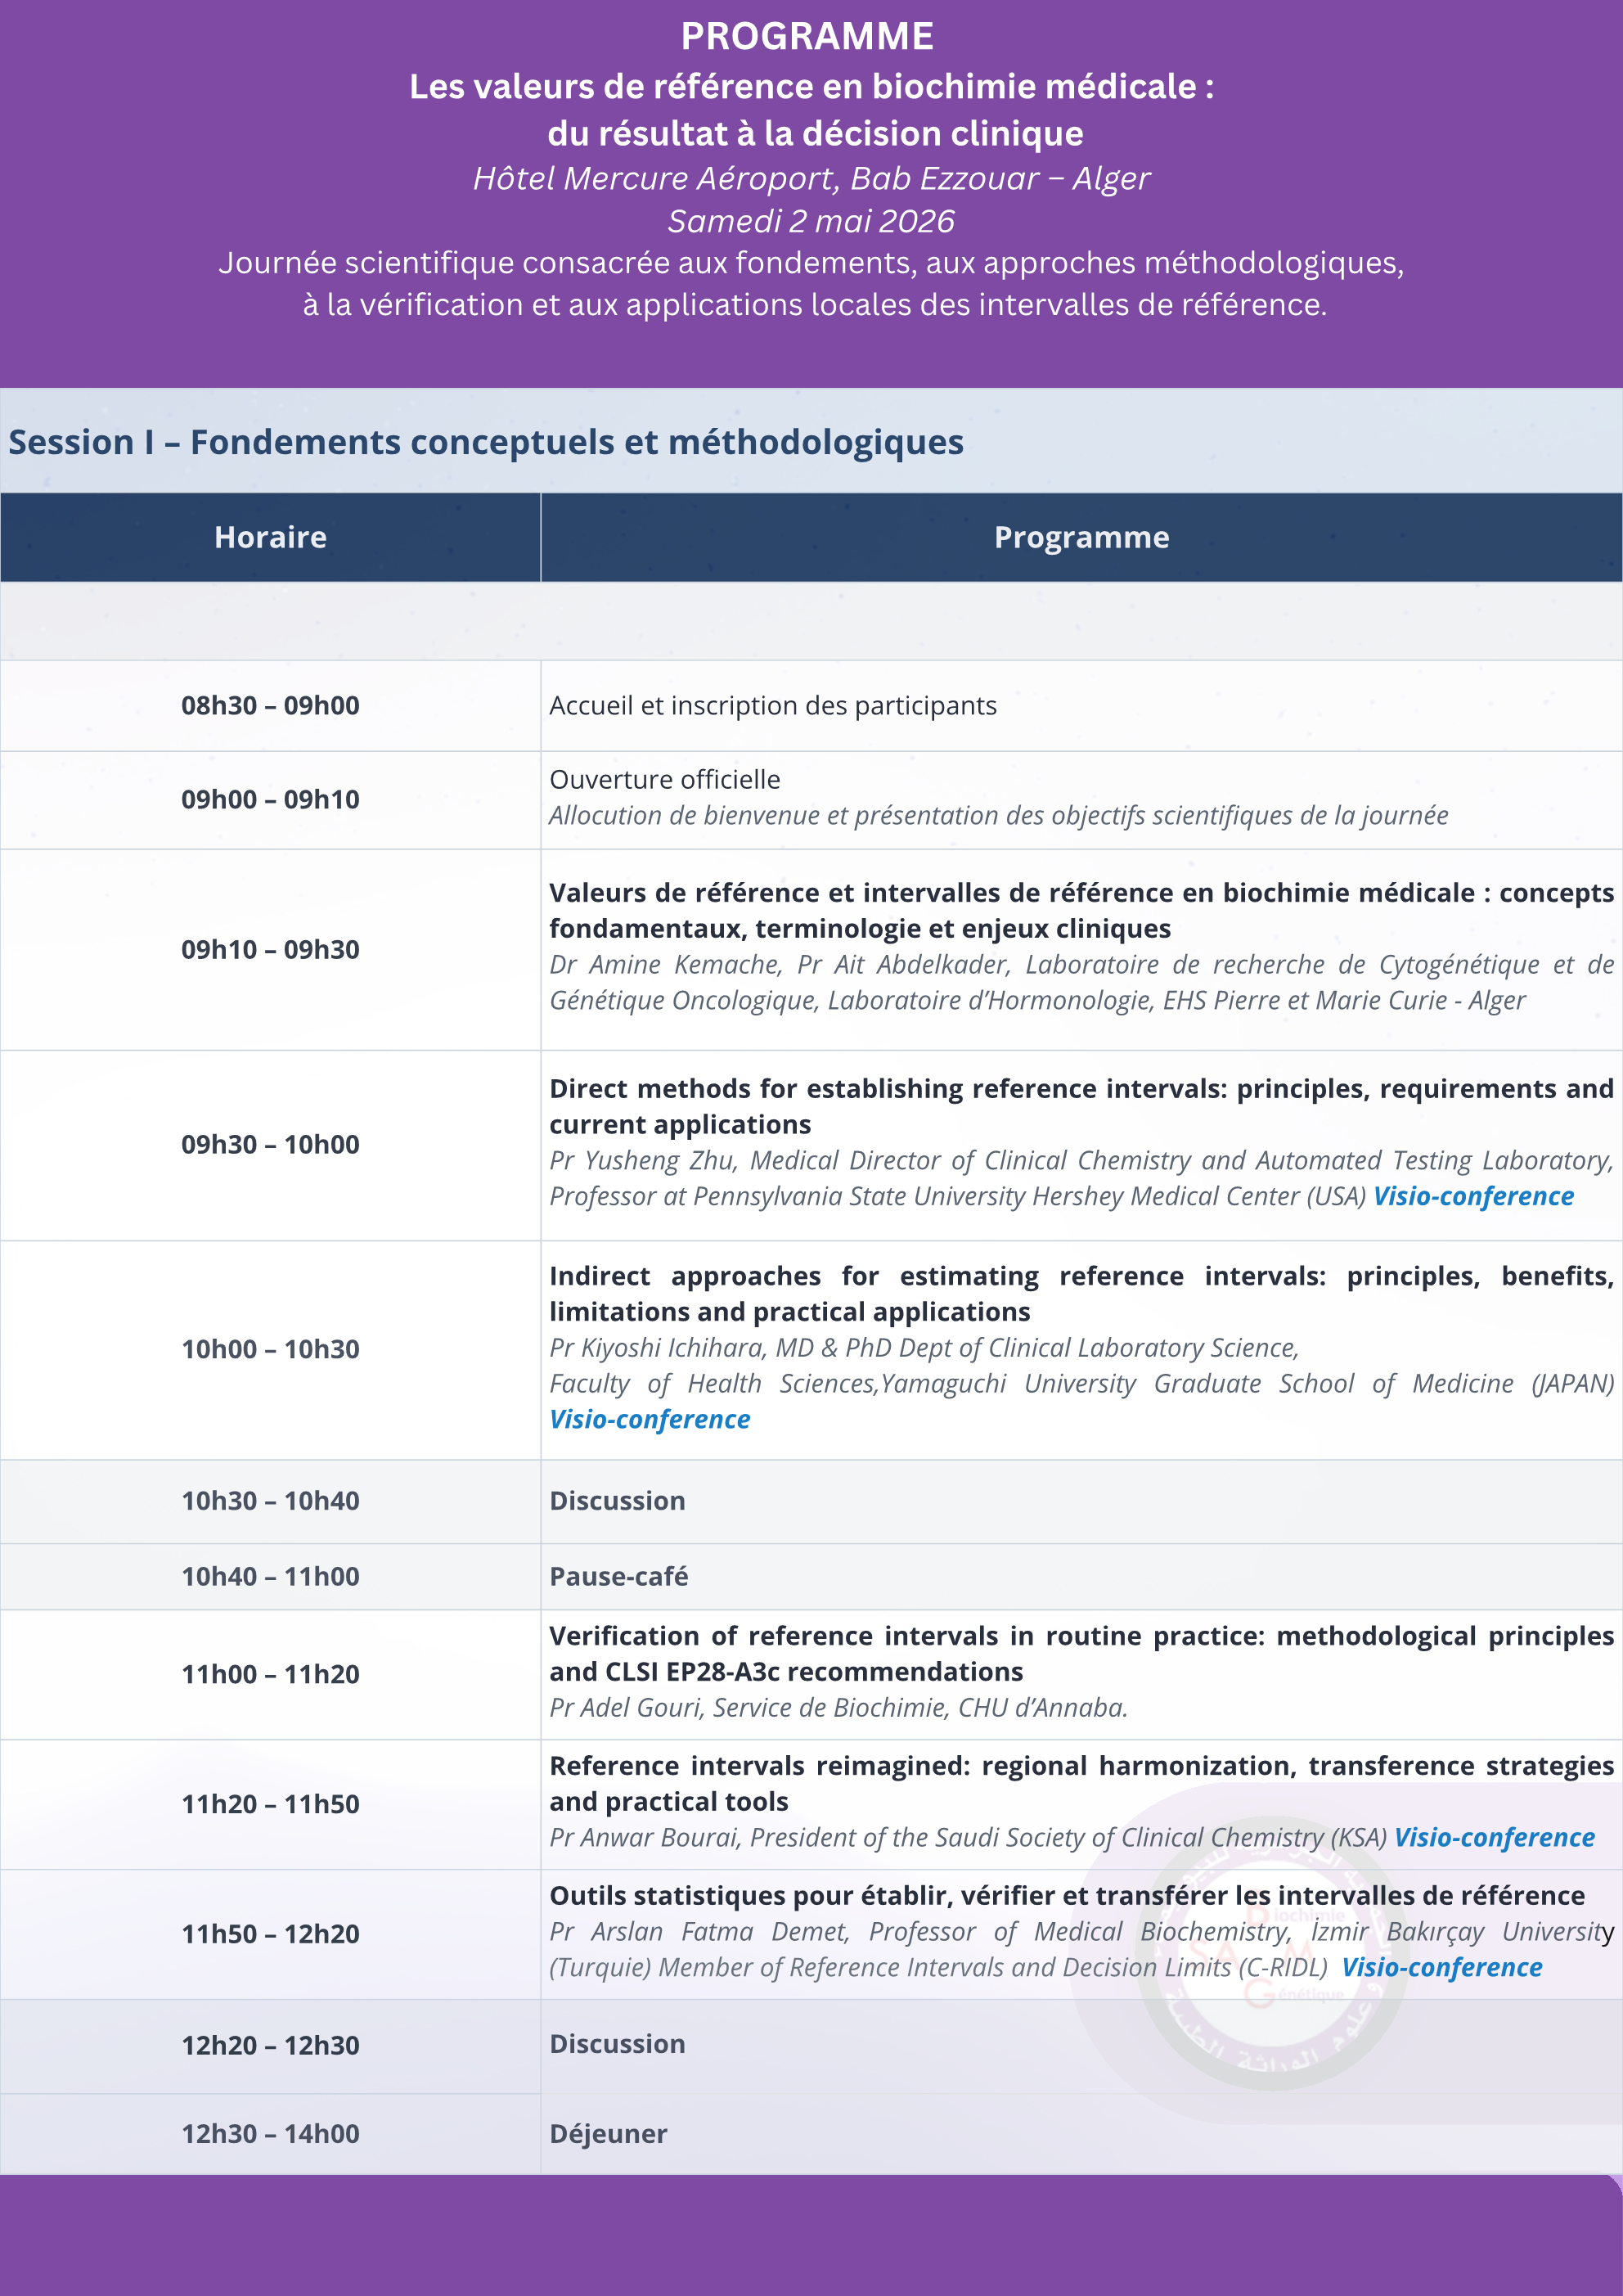Click the time slot 10h30 – 10h40

[270, 1501]
